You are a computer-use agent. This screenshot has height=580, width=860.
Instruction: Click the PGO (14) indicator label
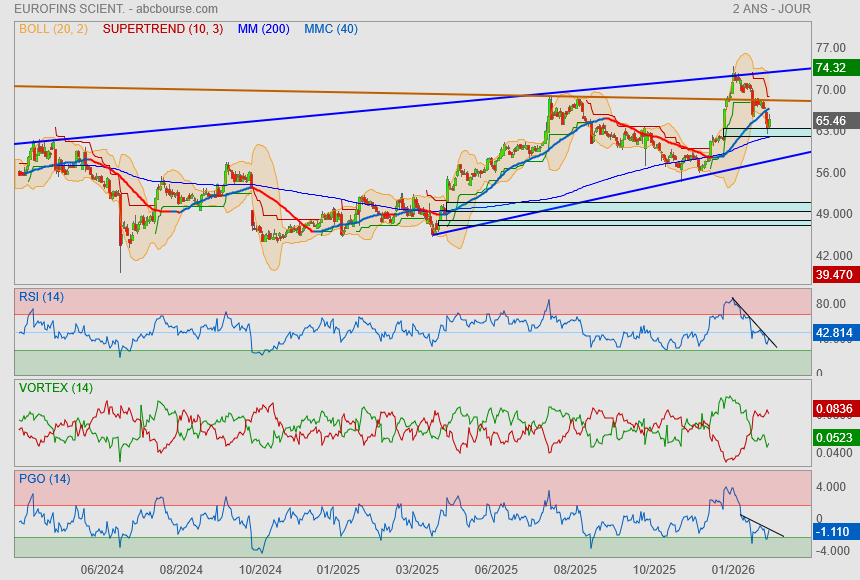tap(44, 478)
